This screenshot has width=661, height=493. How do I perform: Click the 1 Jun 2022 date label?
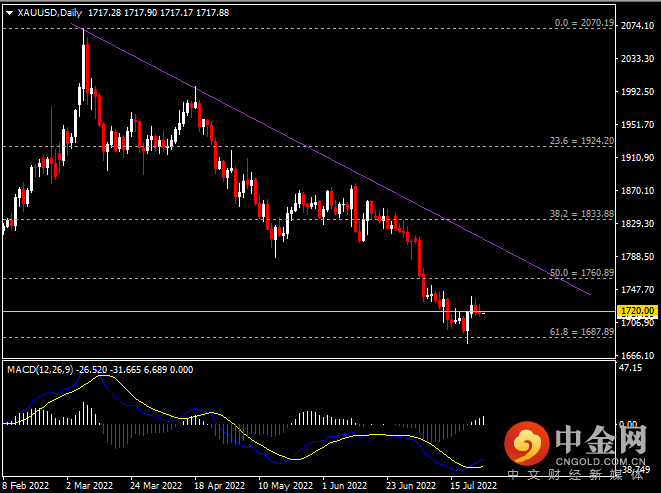pos(345,485)
